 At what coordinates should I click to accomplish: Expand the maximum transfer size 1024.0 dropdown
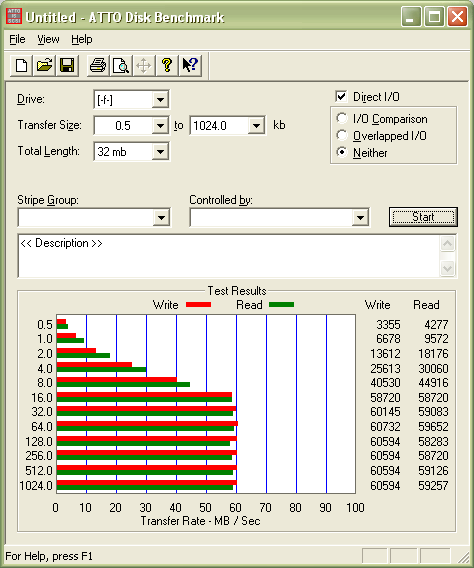[x=256, y=126]
